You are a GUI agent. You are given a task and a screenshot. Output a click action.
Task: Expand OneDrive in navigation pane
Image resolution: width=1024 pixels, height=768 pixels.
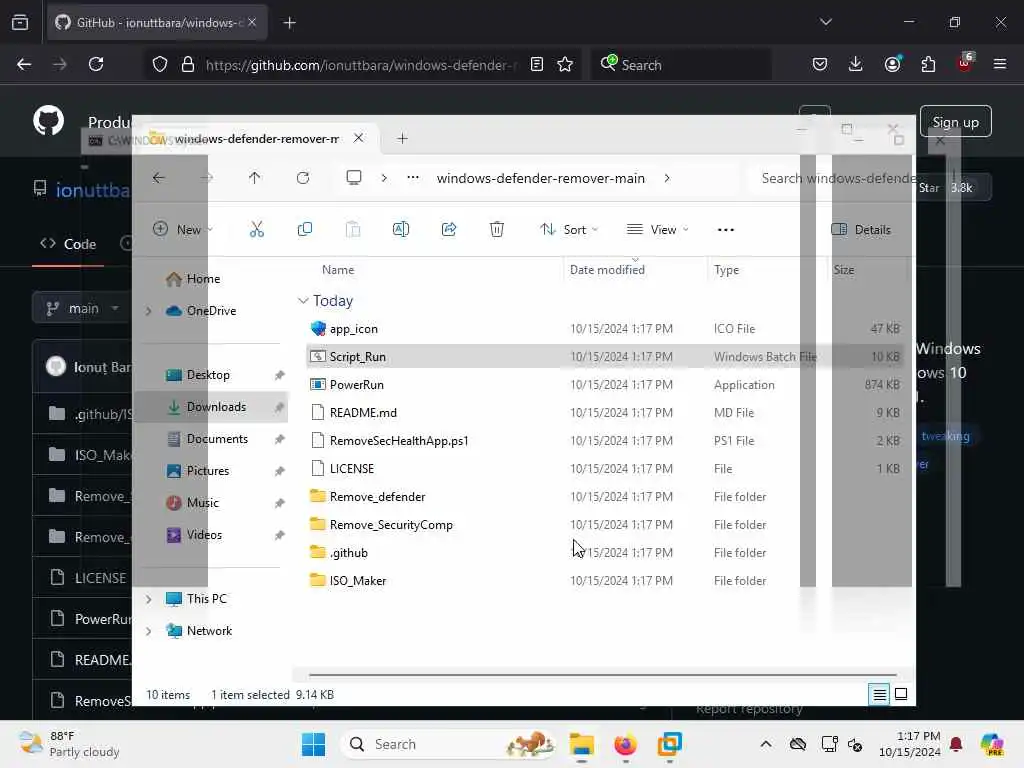[x=148, y=311]
